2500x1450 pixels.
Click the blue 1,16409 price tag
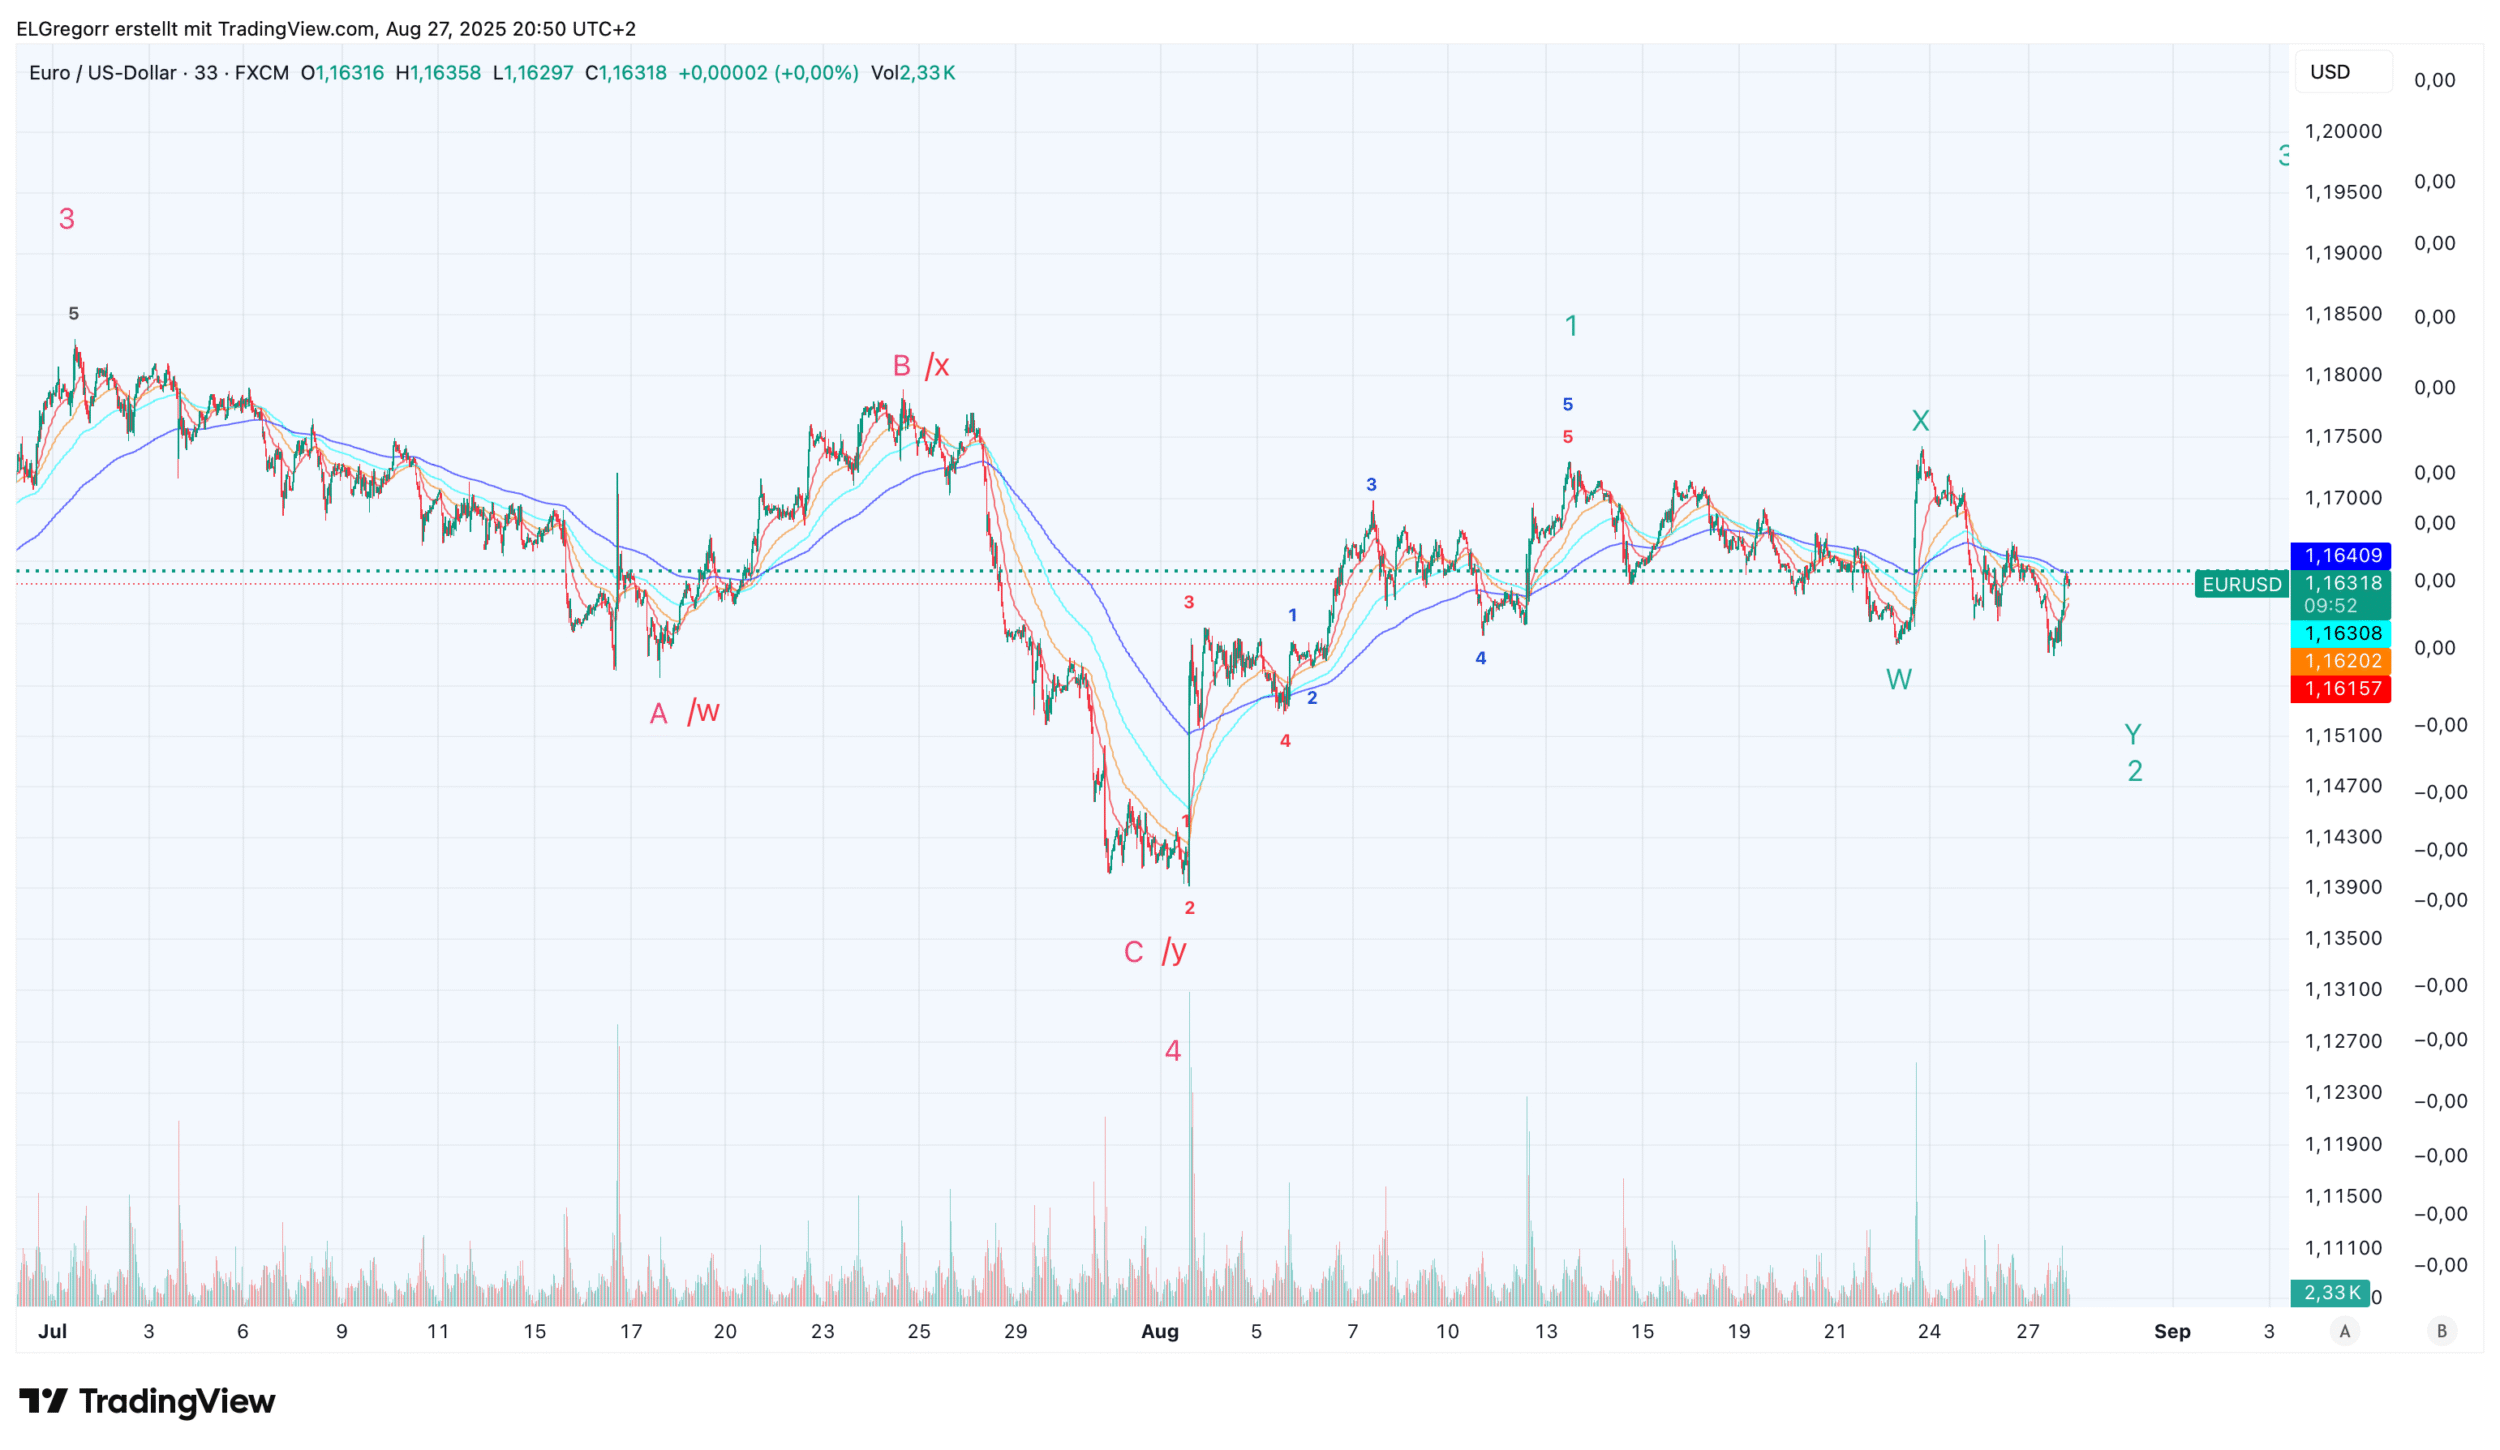click(2342, 555)
